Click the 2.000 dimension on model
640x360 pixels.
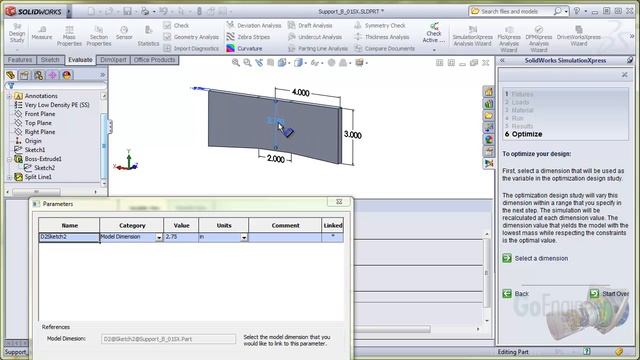(276, 159)
